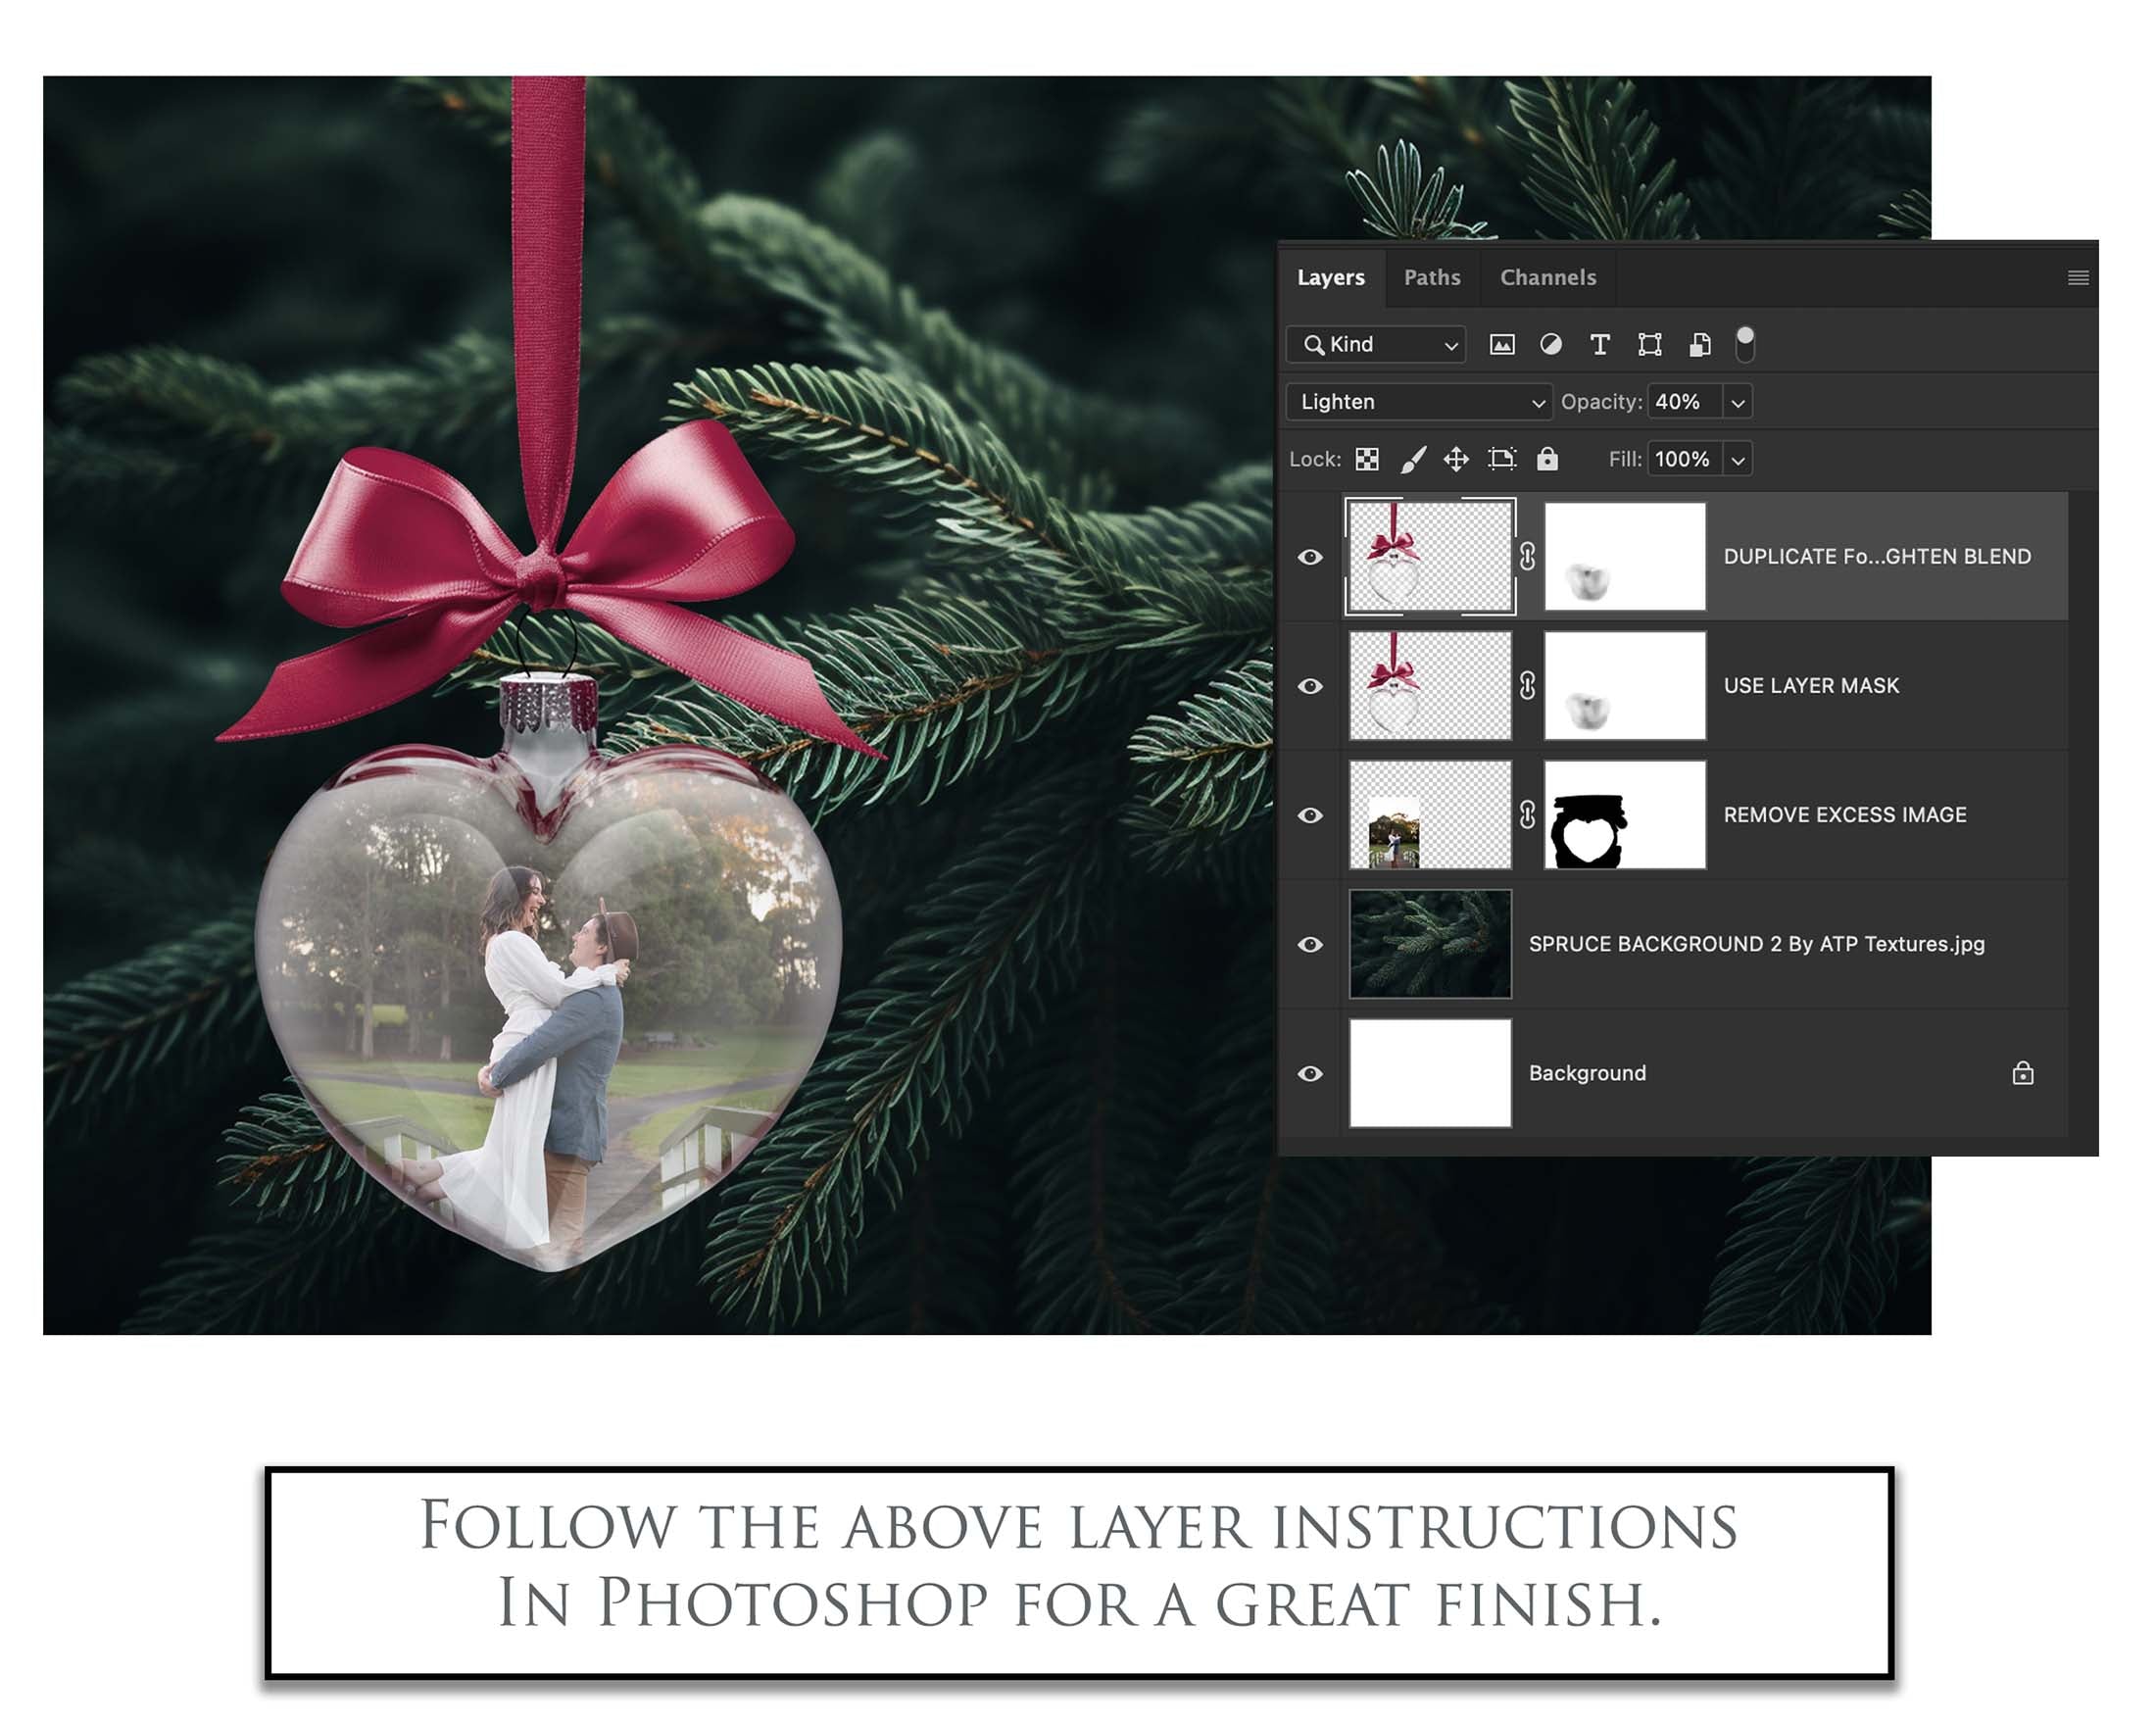This screenshot has width=2156, height=1725.
Task: Toggle visibility of REMOVE EXCESS IMAGE layer
Action: click(x=1309, y=815)
